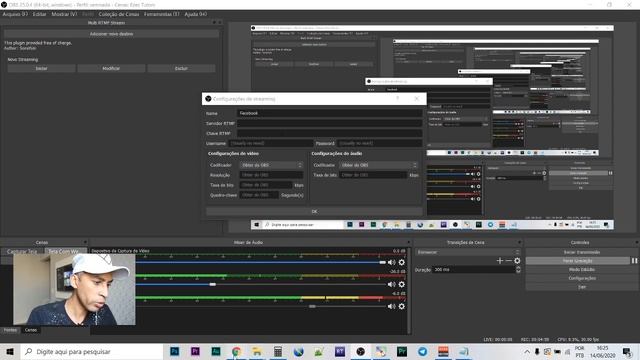This screenshot has width=640, height=360.
Task: Open transition properties gear icon
Action: 517,260
